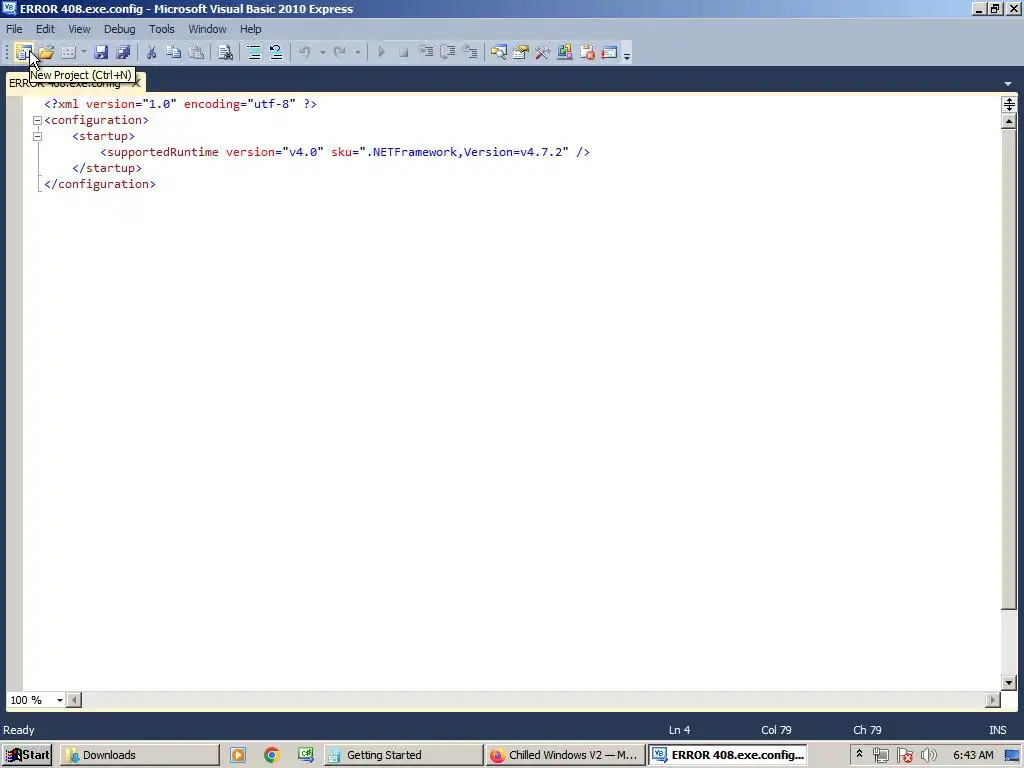Click the horizontal scrollbar left arrow

point(74,700)
